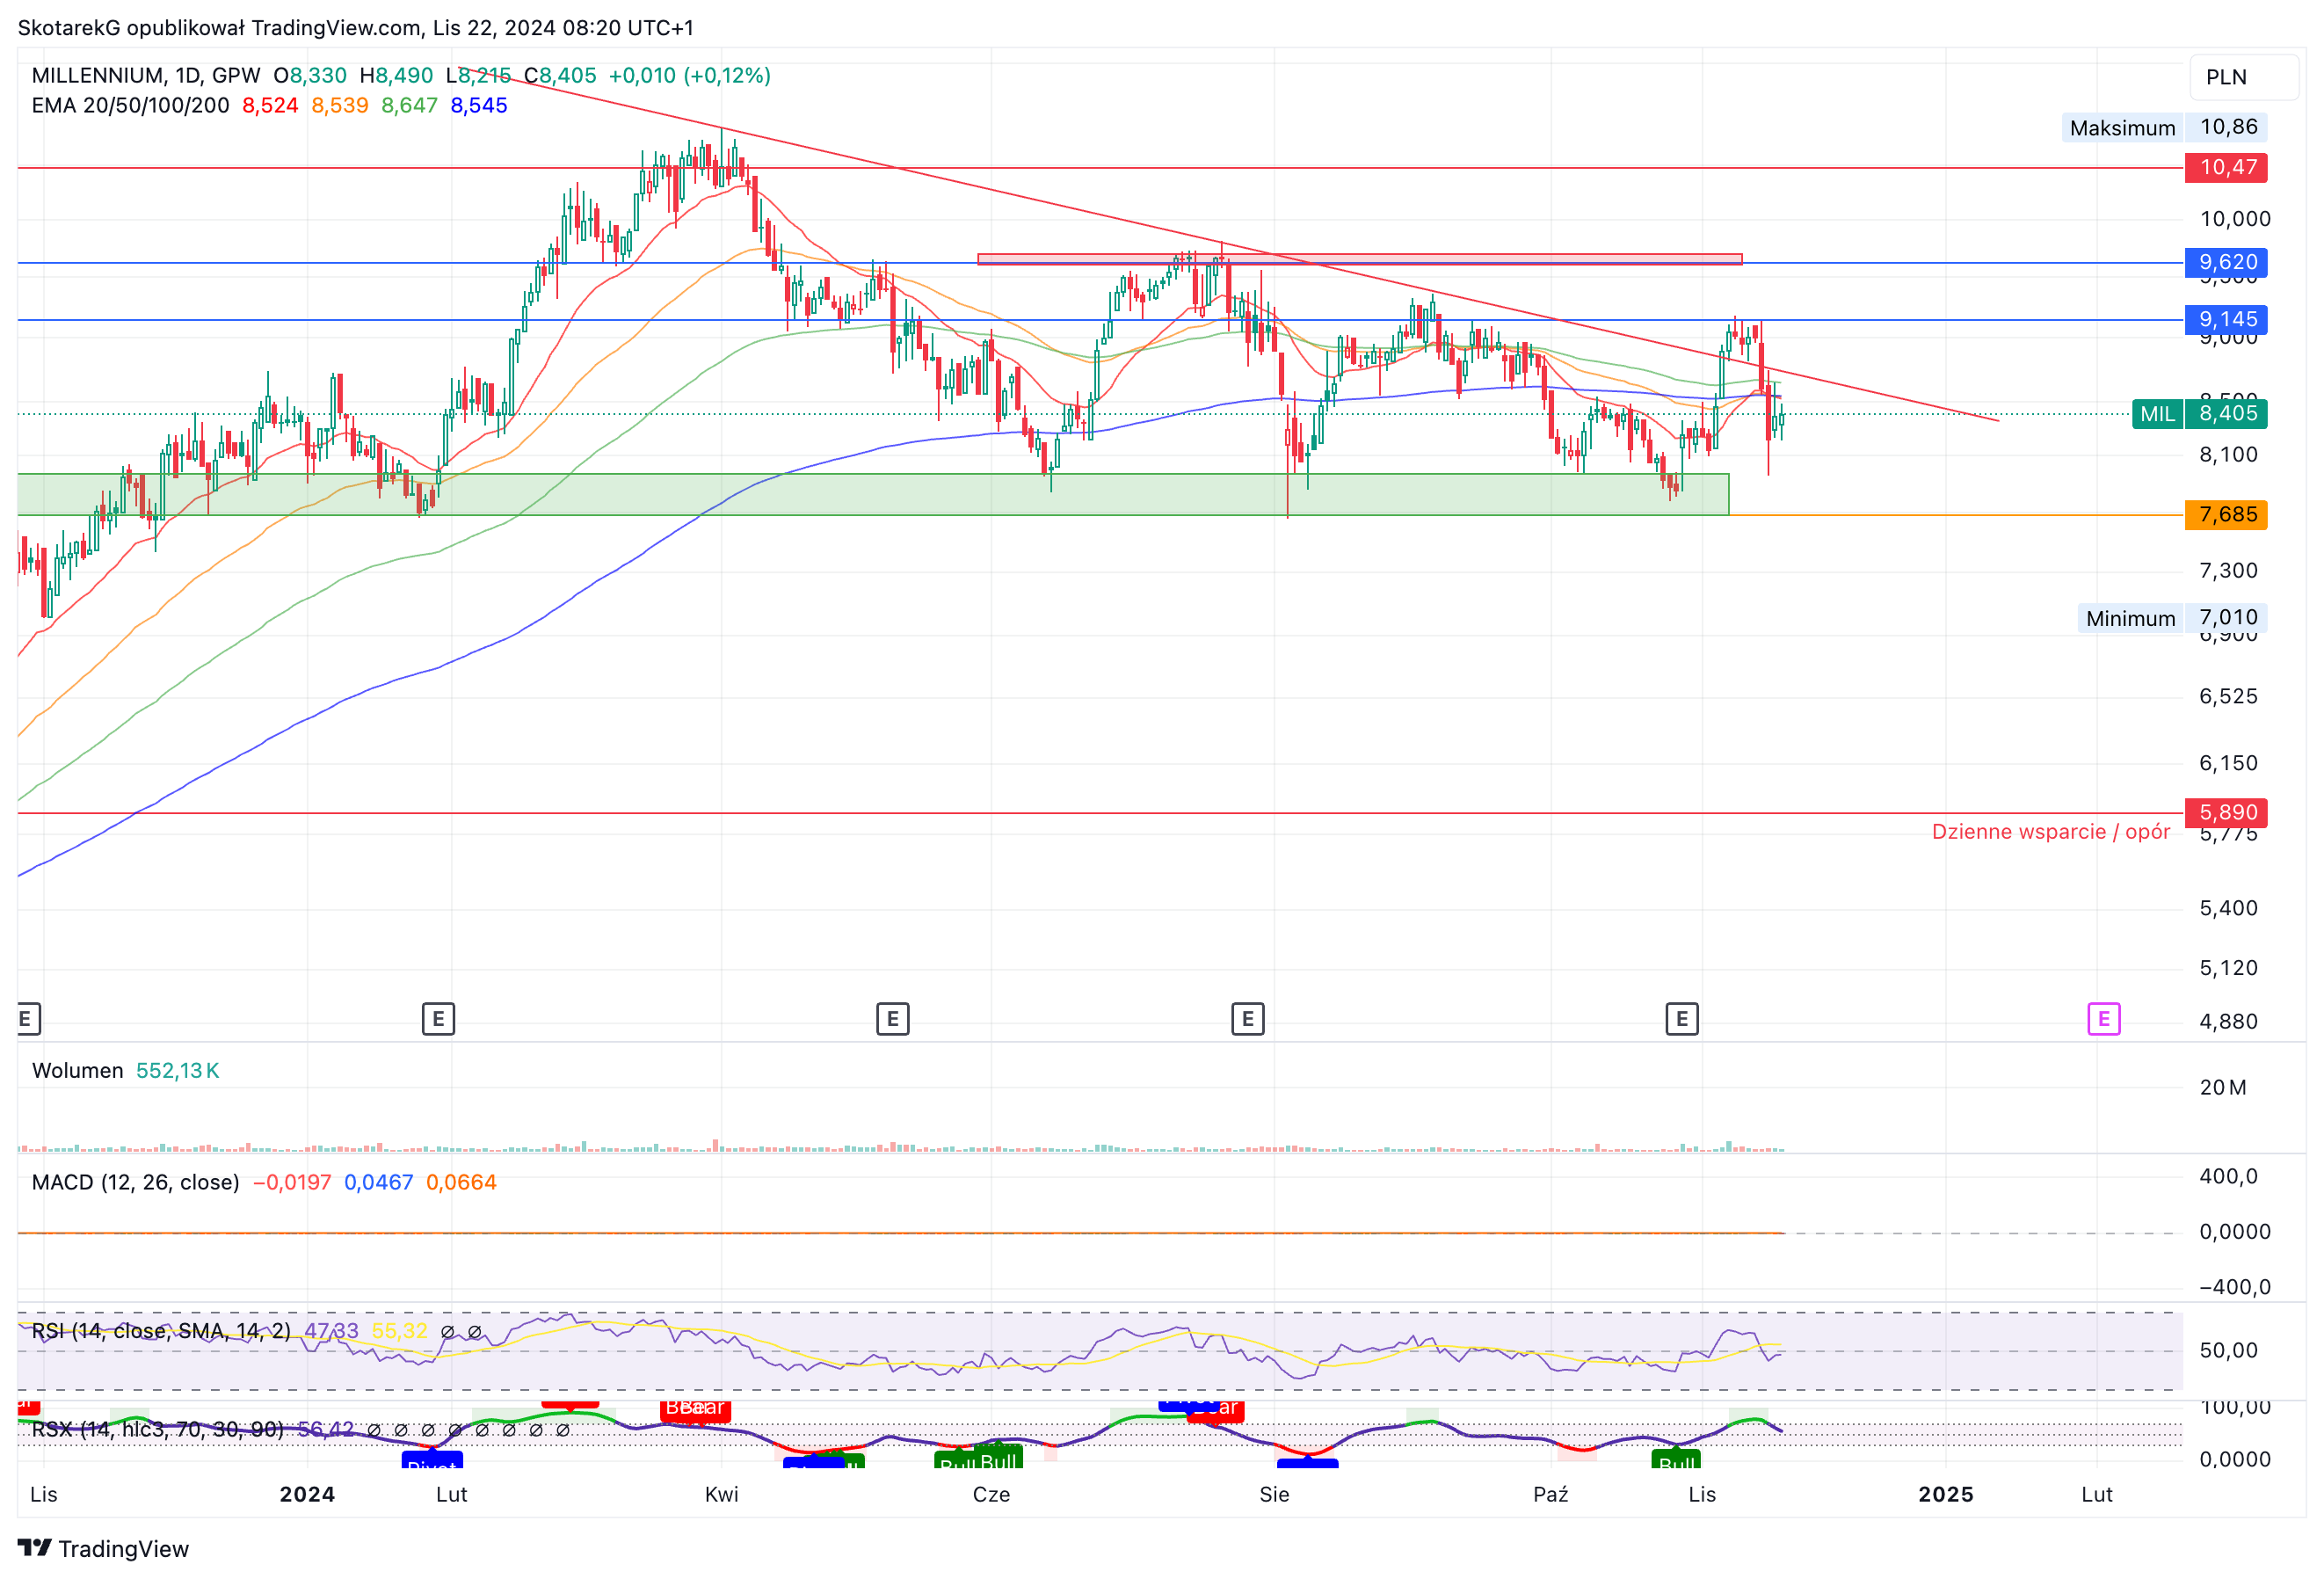Click the SkotarekG publication header text
This screenshot has width=2324, height=1579.
pos(355,28)
